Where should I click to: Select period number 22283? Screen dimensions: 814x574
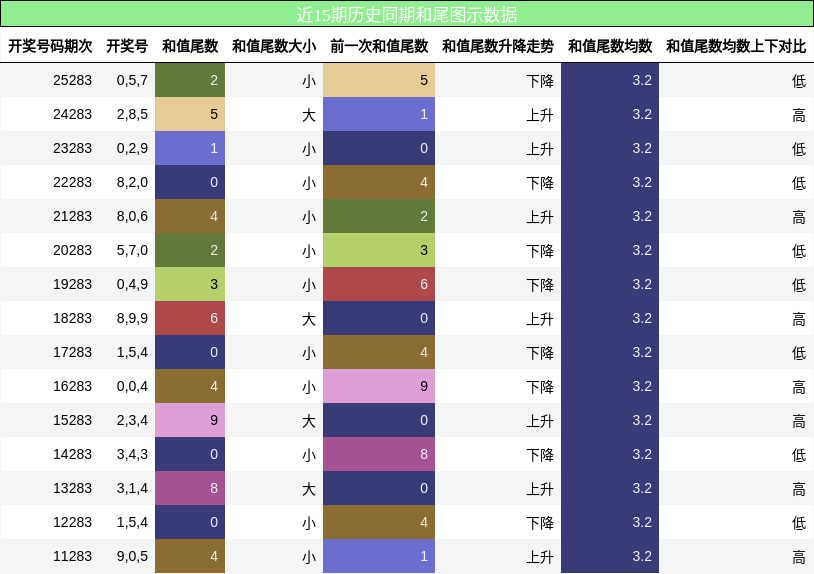72,182
